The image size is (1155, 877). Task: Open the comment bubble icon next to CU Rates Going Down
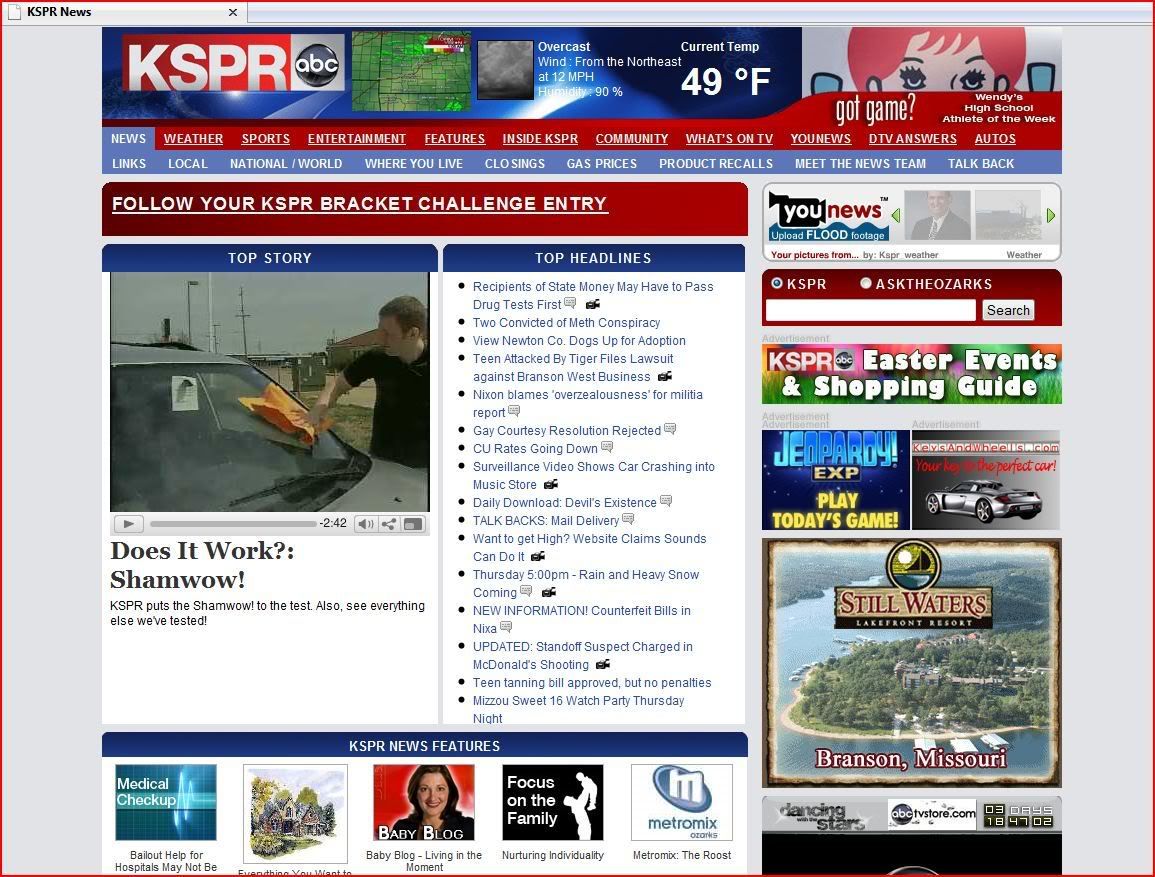click(607, 448)
